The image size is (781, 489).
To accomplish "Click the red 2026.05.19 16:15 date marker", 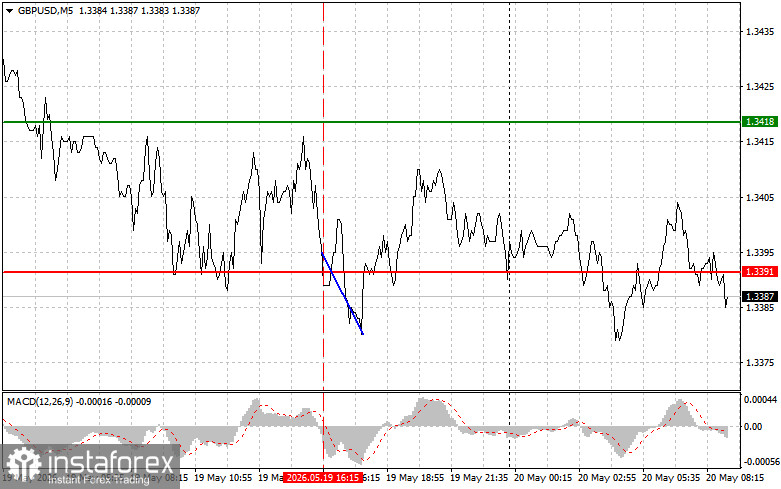I will point(323,478).
